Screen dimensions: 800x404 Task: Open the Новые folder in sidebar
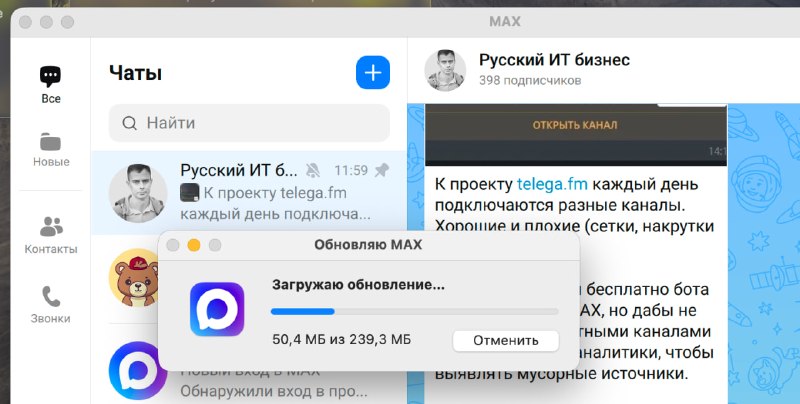pyautogui.click(x=50, y=149)
